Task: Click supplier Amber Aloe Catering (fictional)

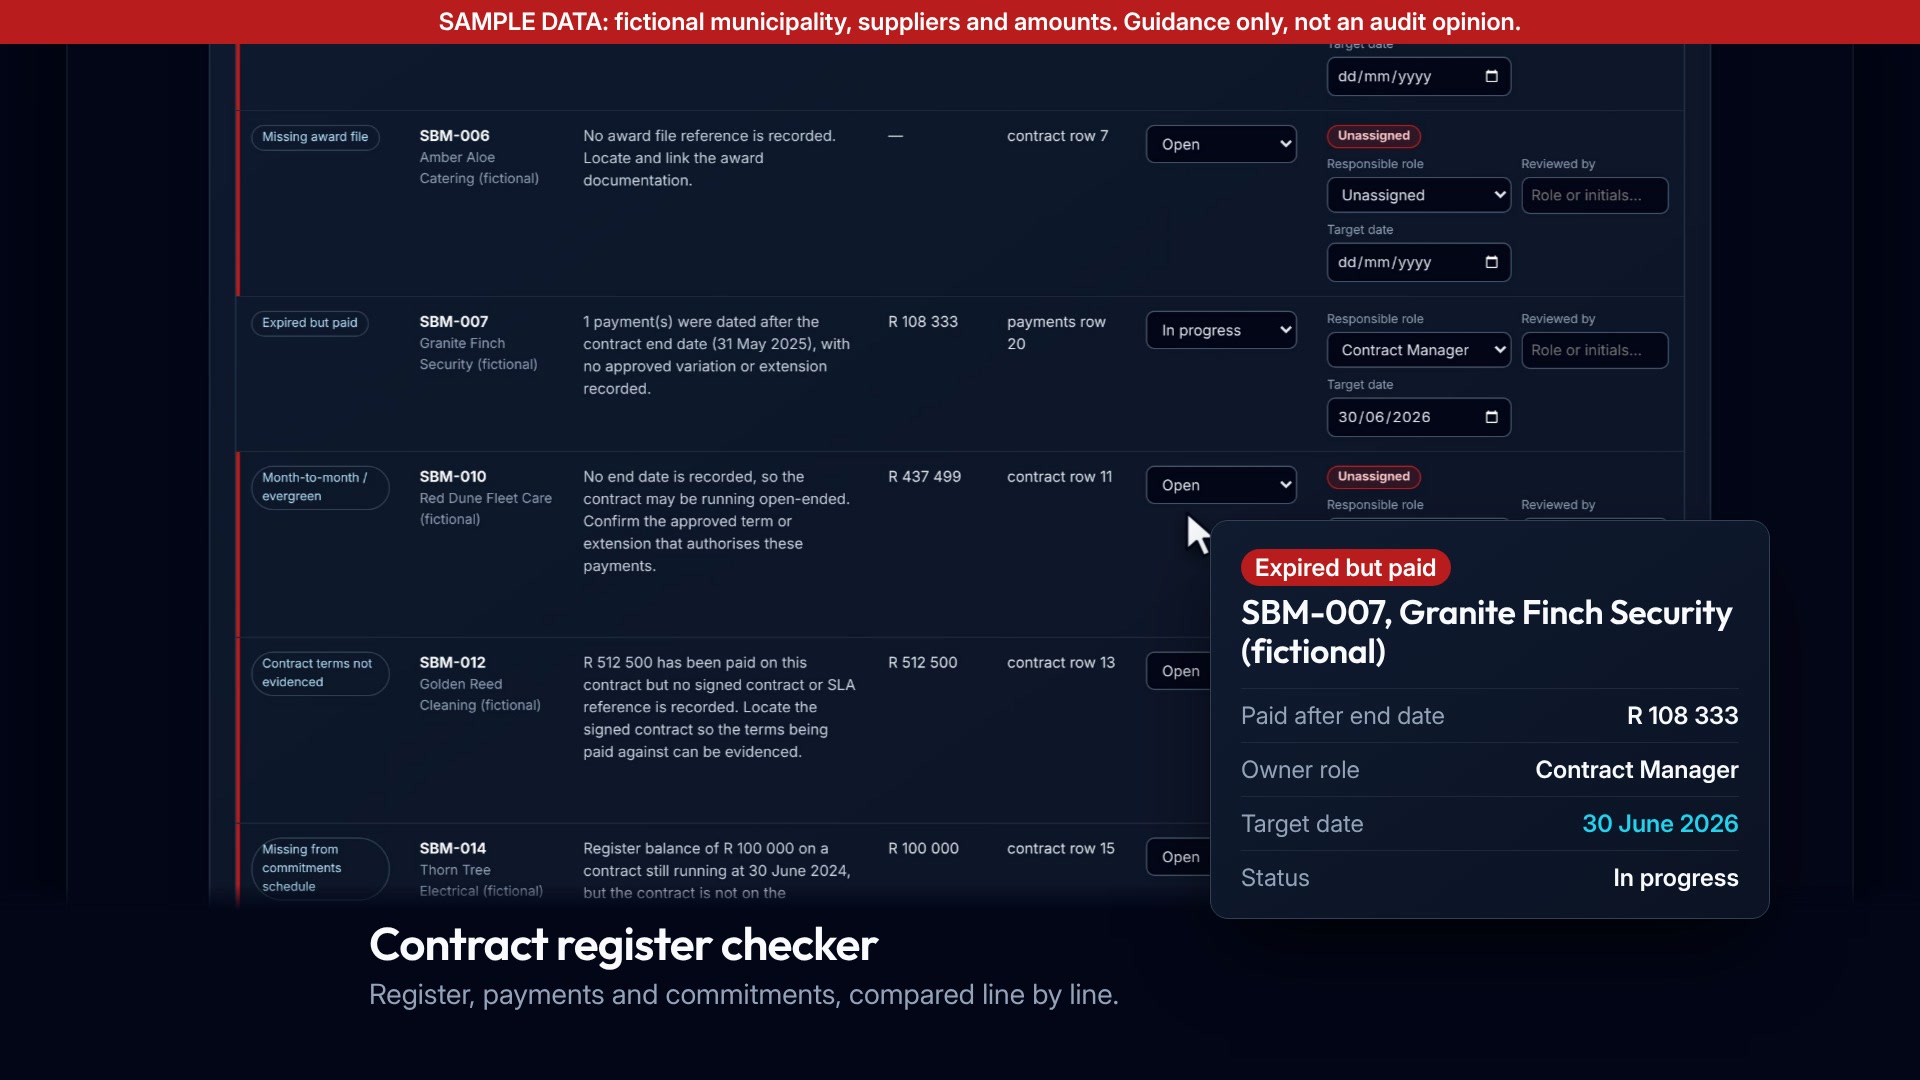Action: pyautogui.click(x=479, y=168)
